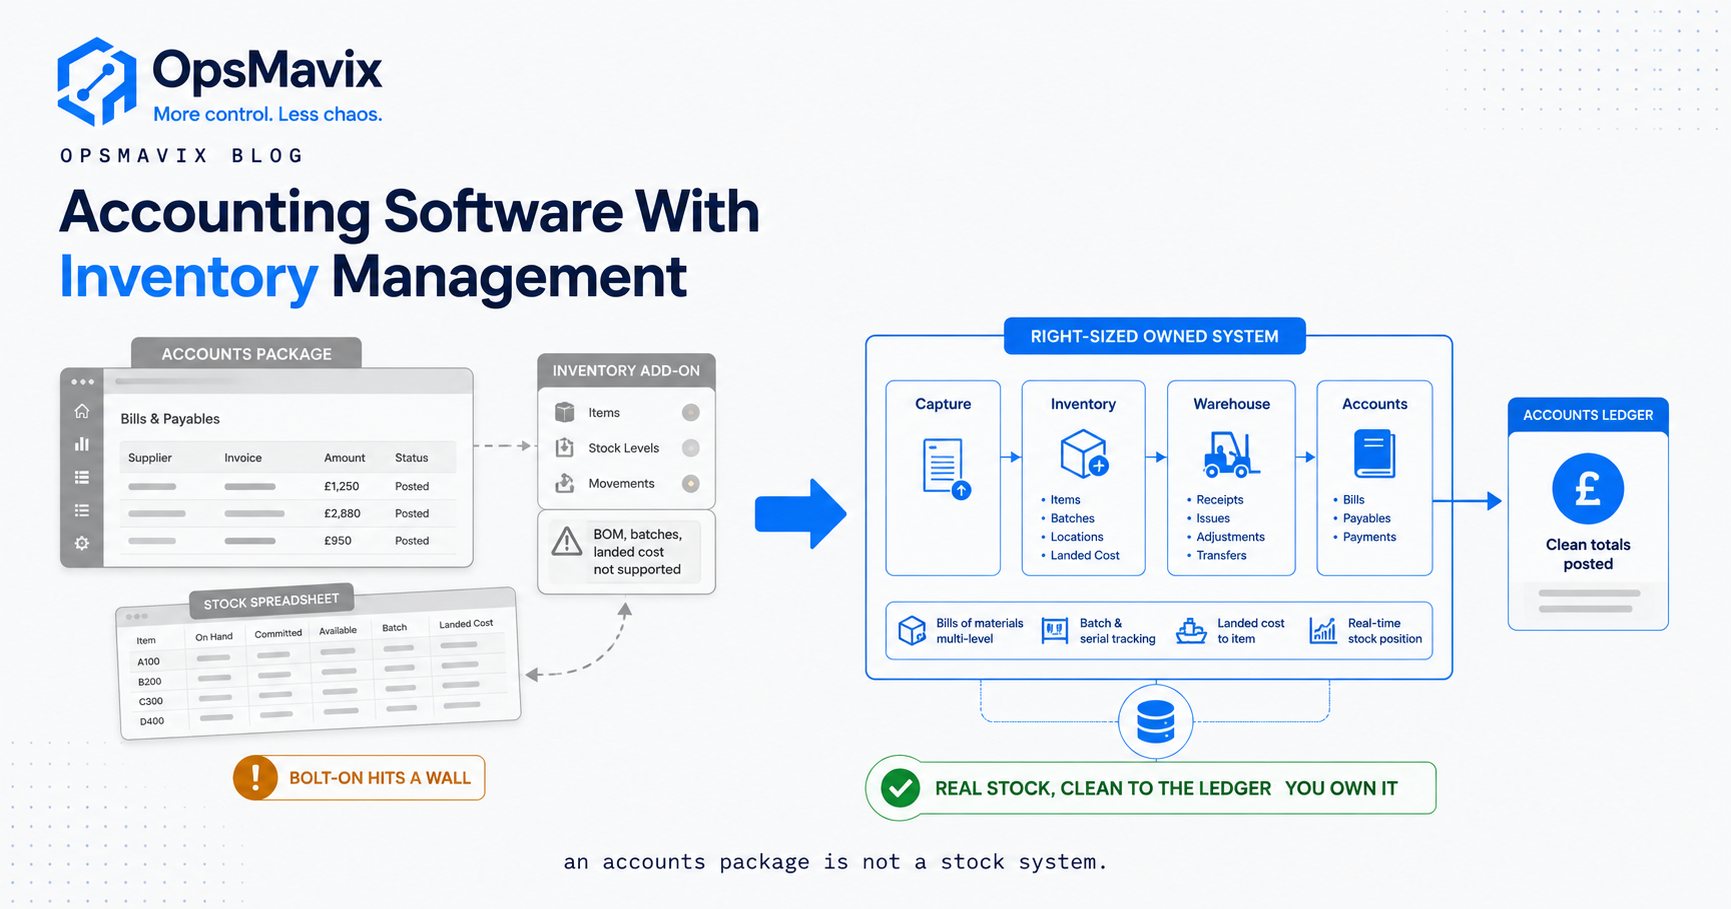Click the 'Receipts' bullet under Warehouse

(1220, 500)
